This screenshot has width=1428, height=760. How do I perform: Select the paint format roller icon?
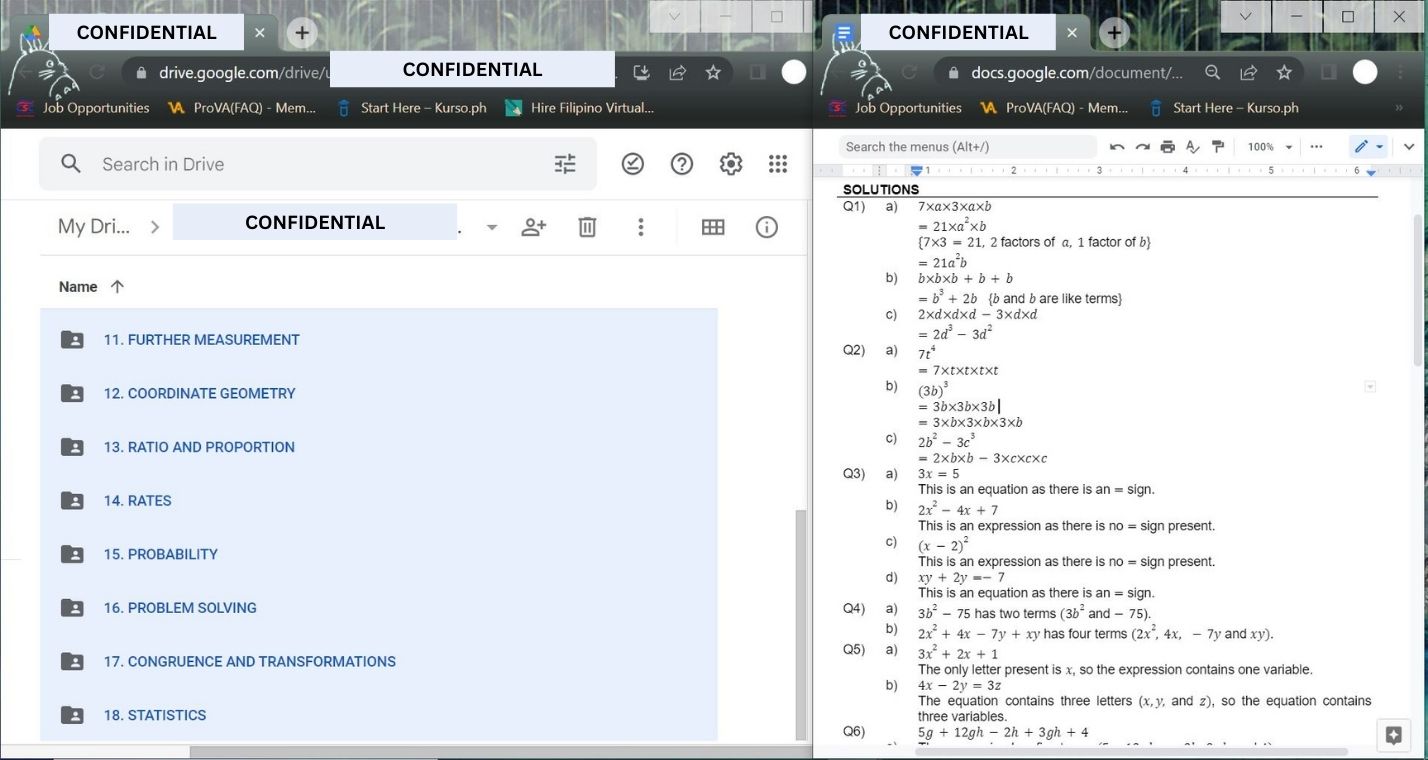click(x=1217, y=147)
